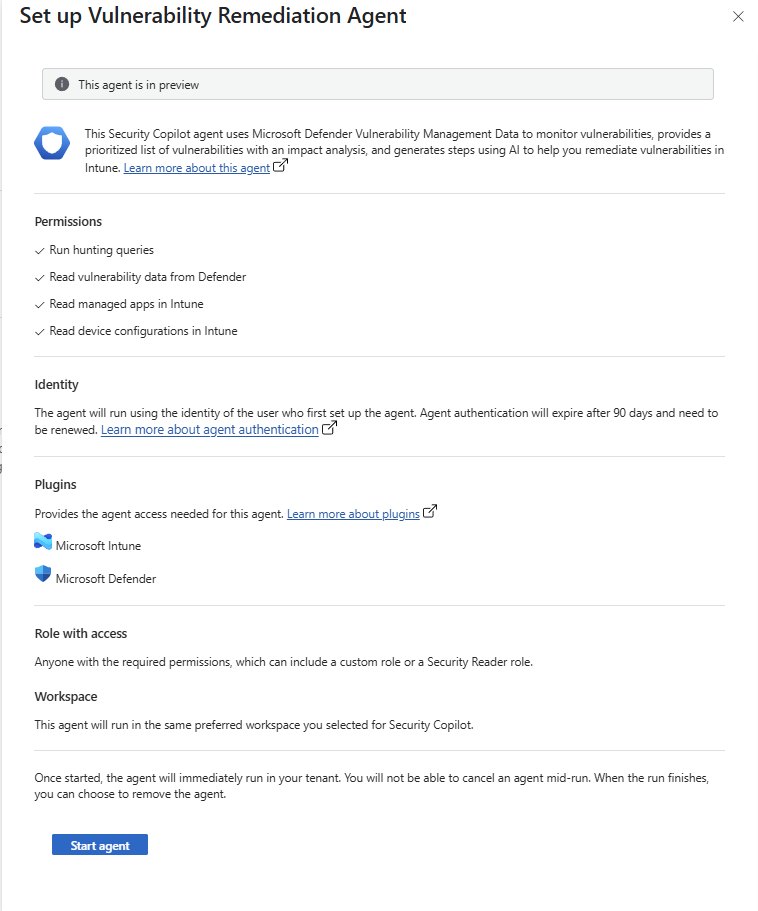The image size is (758, 911).
Task: Click the Microsoft Defender plugin icon
Action: [43, 578]
